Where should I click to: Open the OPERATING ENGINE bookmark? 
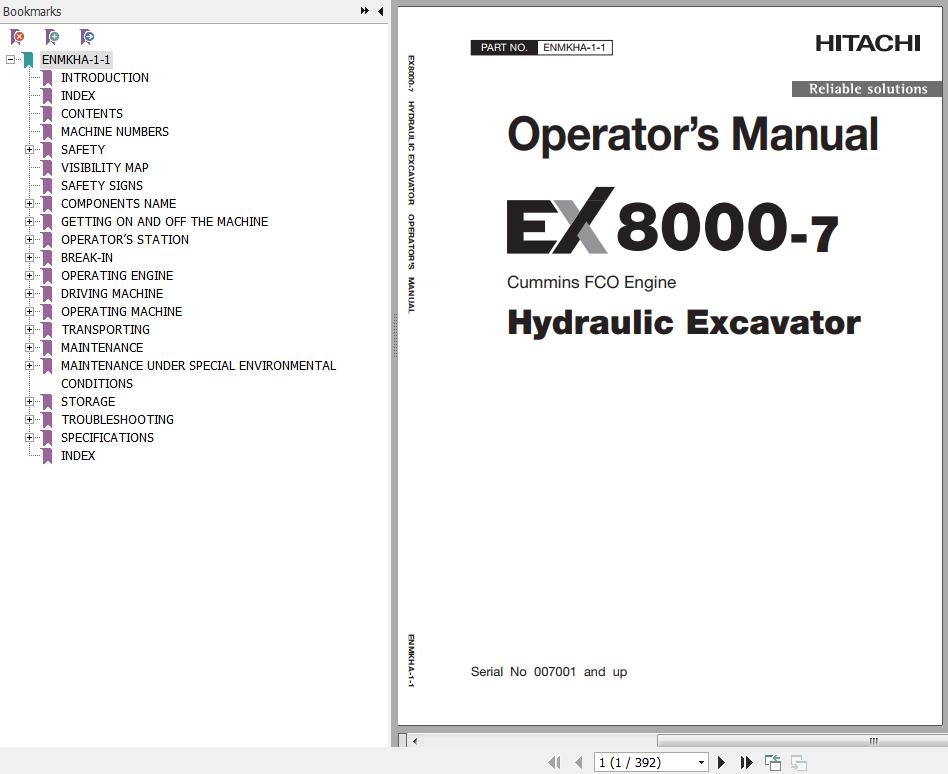[x=117, y=276]
